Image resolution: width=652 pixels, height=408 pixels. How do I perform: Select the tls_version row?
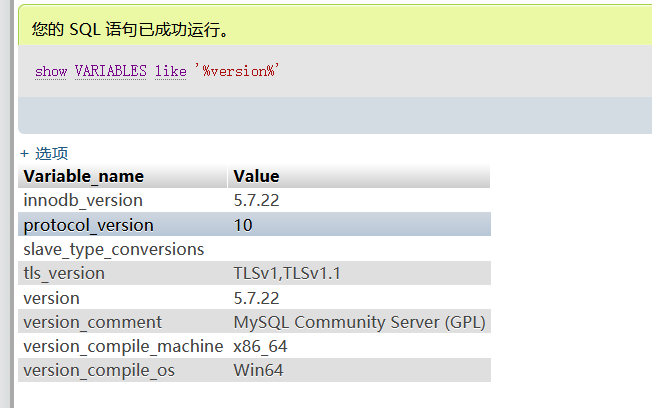click(x=254, y=273)
